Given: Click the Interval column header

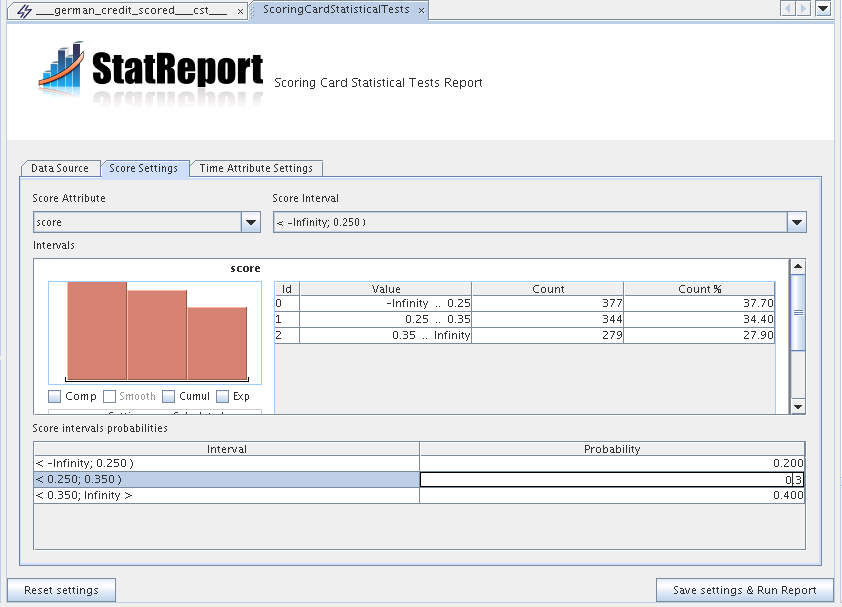Looking at the screenshot, I should coord(227,449).
